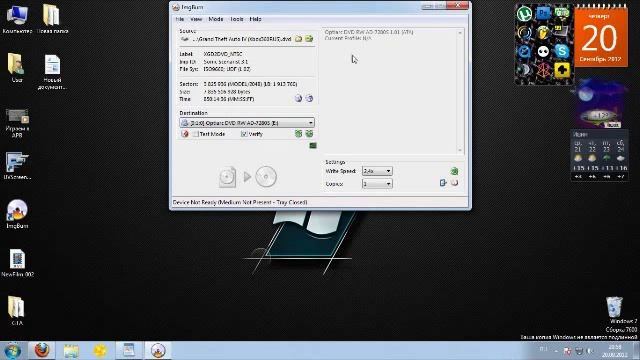Select the Компьютер desktop icon
This screenshot has width=640, height=360.
[x=17, y=19]
